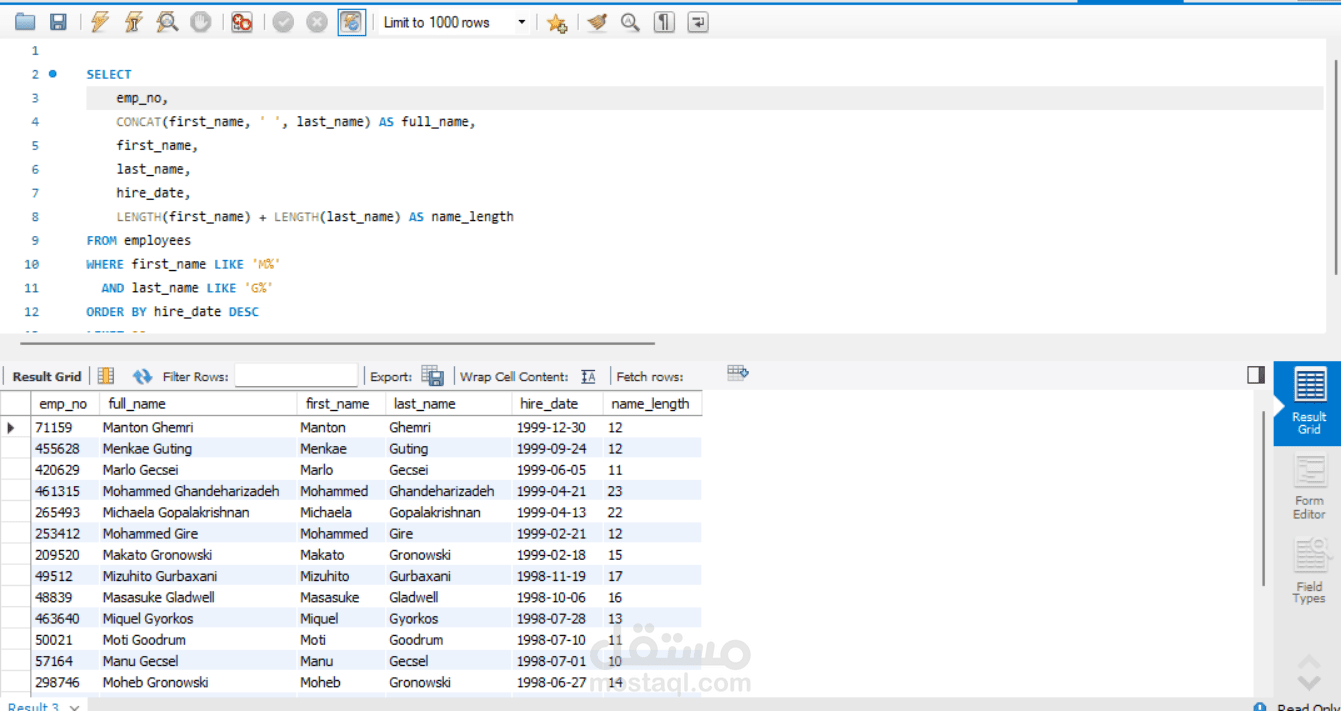Toggle Wrap Cell Content
This screenshot has height=711, width=1341.
pos(588,376)
